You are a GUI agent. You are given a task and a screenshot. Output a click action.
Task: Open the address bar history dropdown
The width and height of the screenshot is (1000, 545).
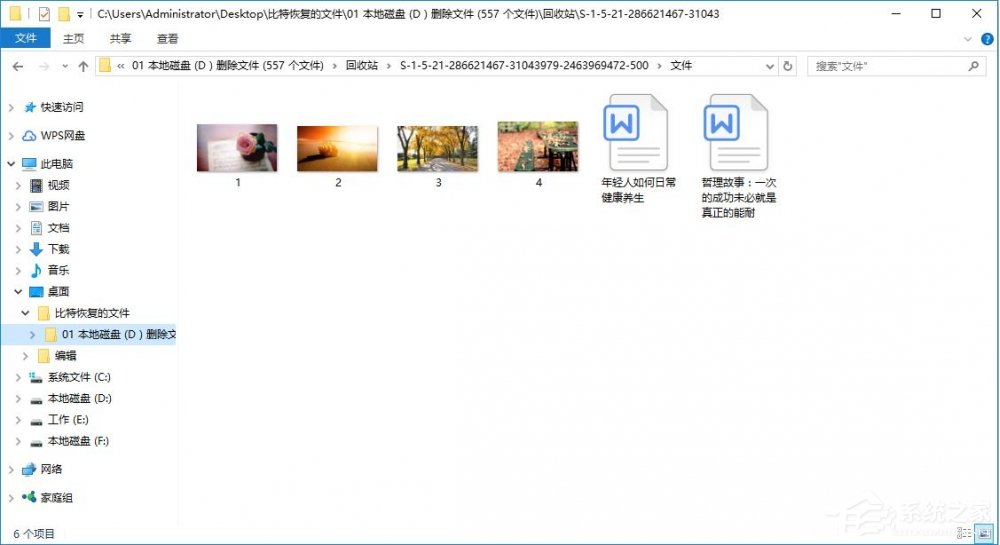point(769,66)
